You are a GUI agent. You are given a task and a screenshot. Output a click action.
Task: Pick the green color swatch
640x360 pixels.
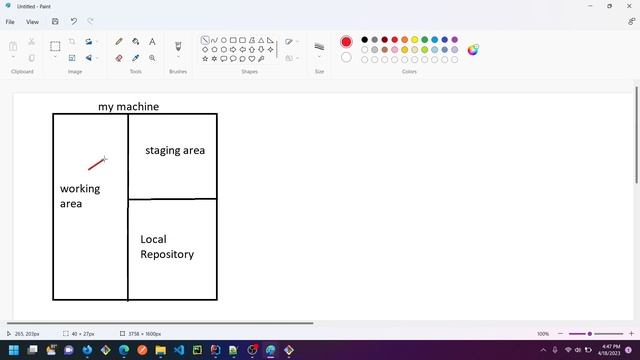(424, 40)
